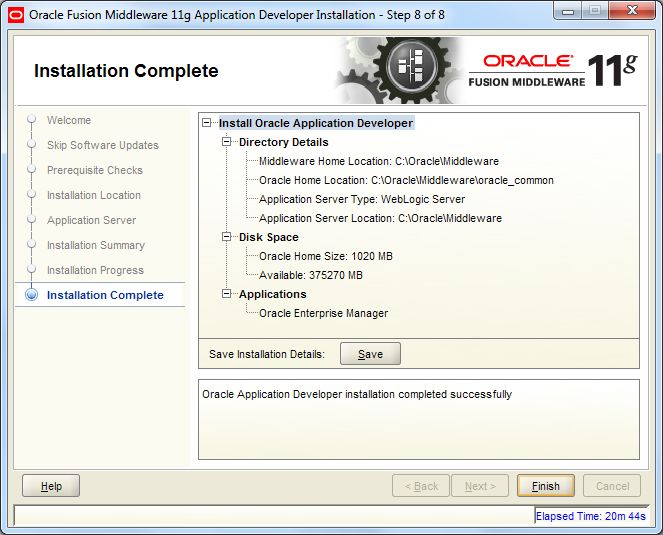Click the installation completed successfully message
This screenshot has width=663, height=535.
[357, 394]
